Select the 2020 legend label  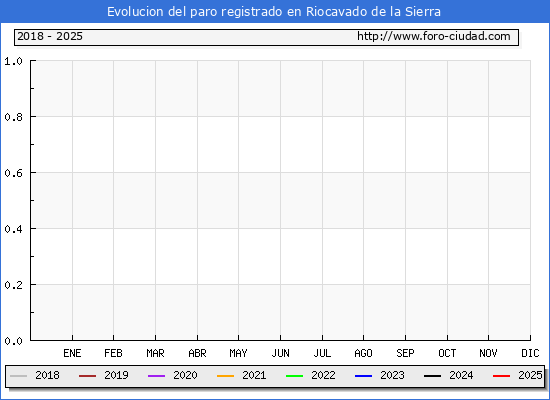click(x=185, y=375)
